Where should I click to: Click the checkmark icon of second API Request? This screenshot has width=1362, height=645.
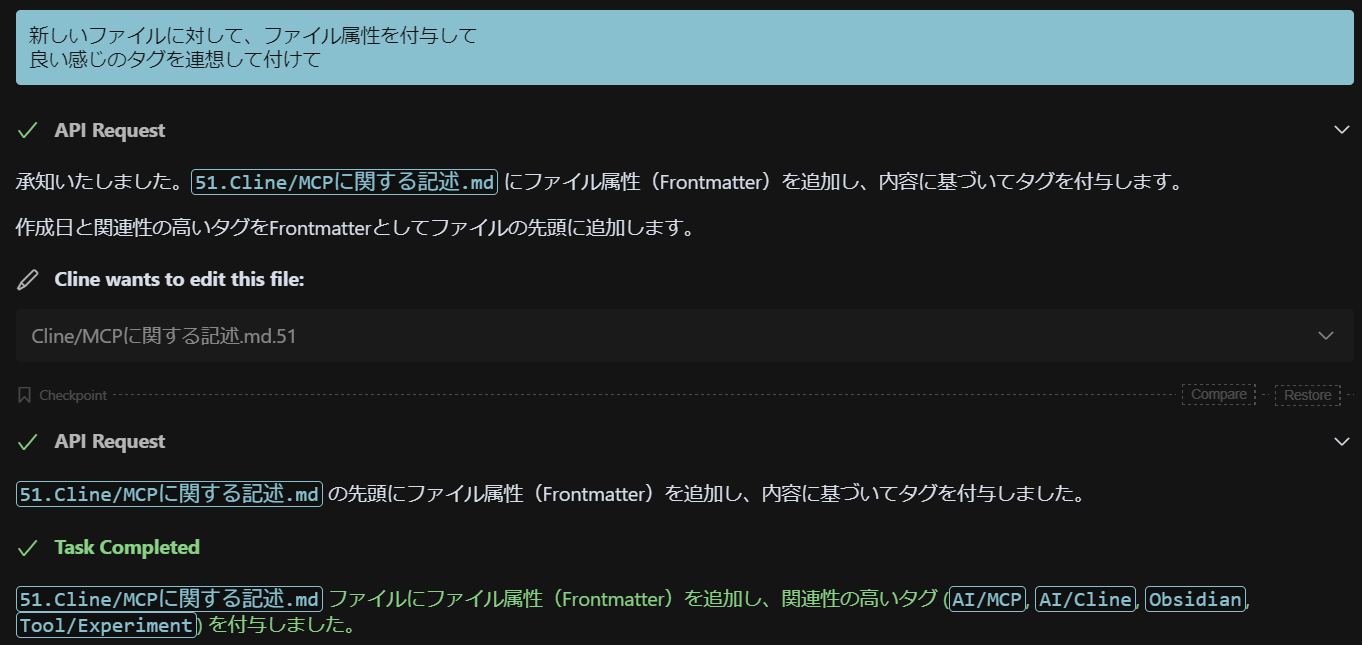point(28,442)
